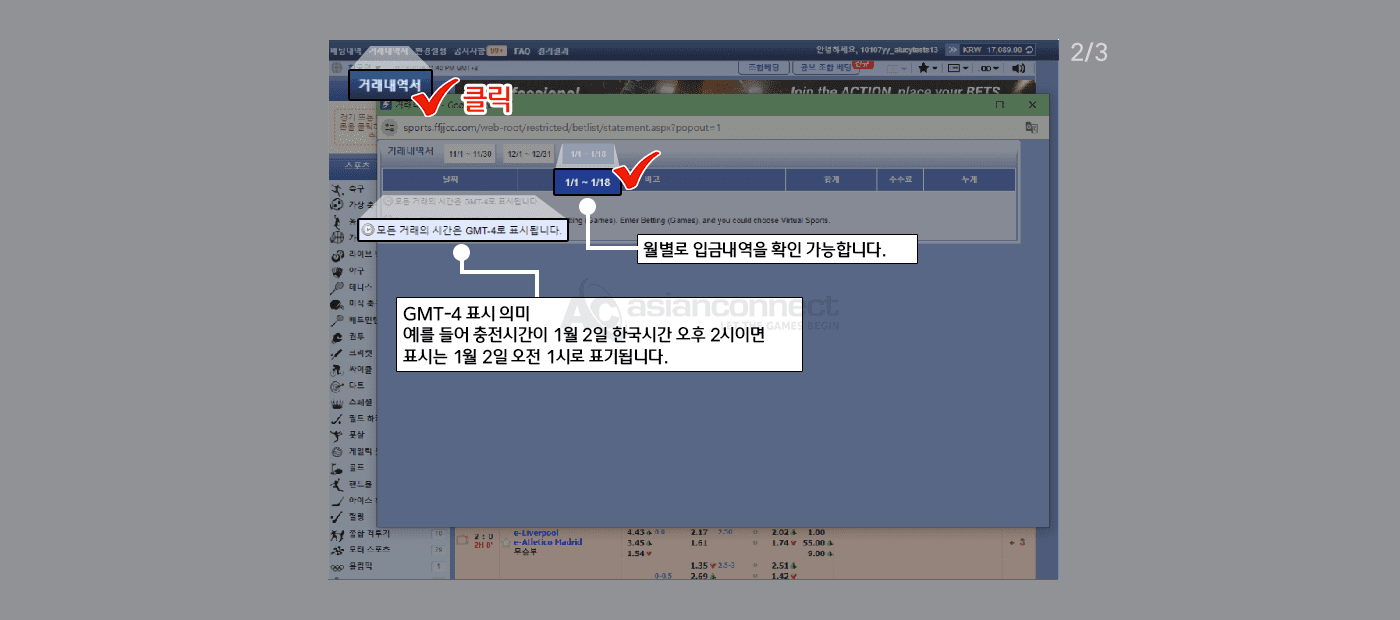Open the star favorites dropdown
The image size is (1400, 620).
point(927,68)
